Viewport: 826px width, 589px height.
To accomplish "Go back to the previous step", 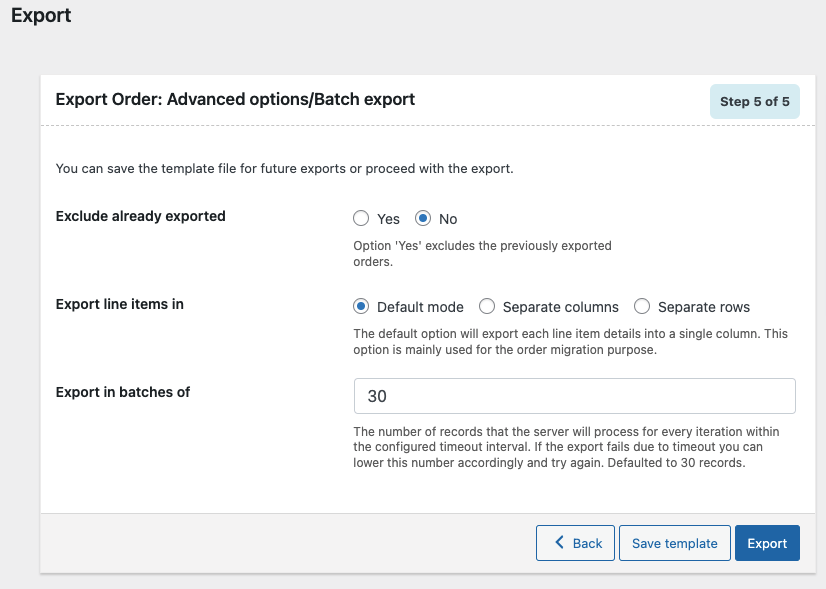I will coord(575,543).
